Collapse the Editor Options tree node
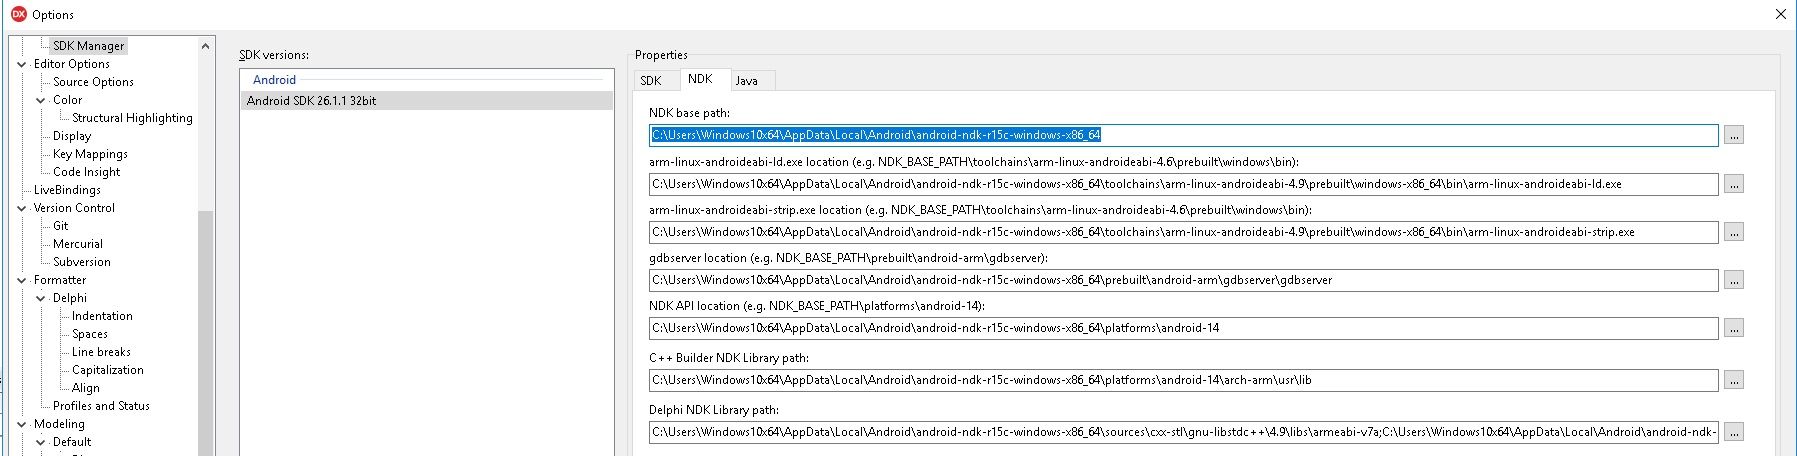 [x=22, y=64]
